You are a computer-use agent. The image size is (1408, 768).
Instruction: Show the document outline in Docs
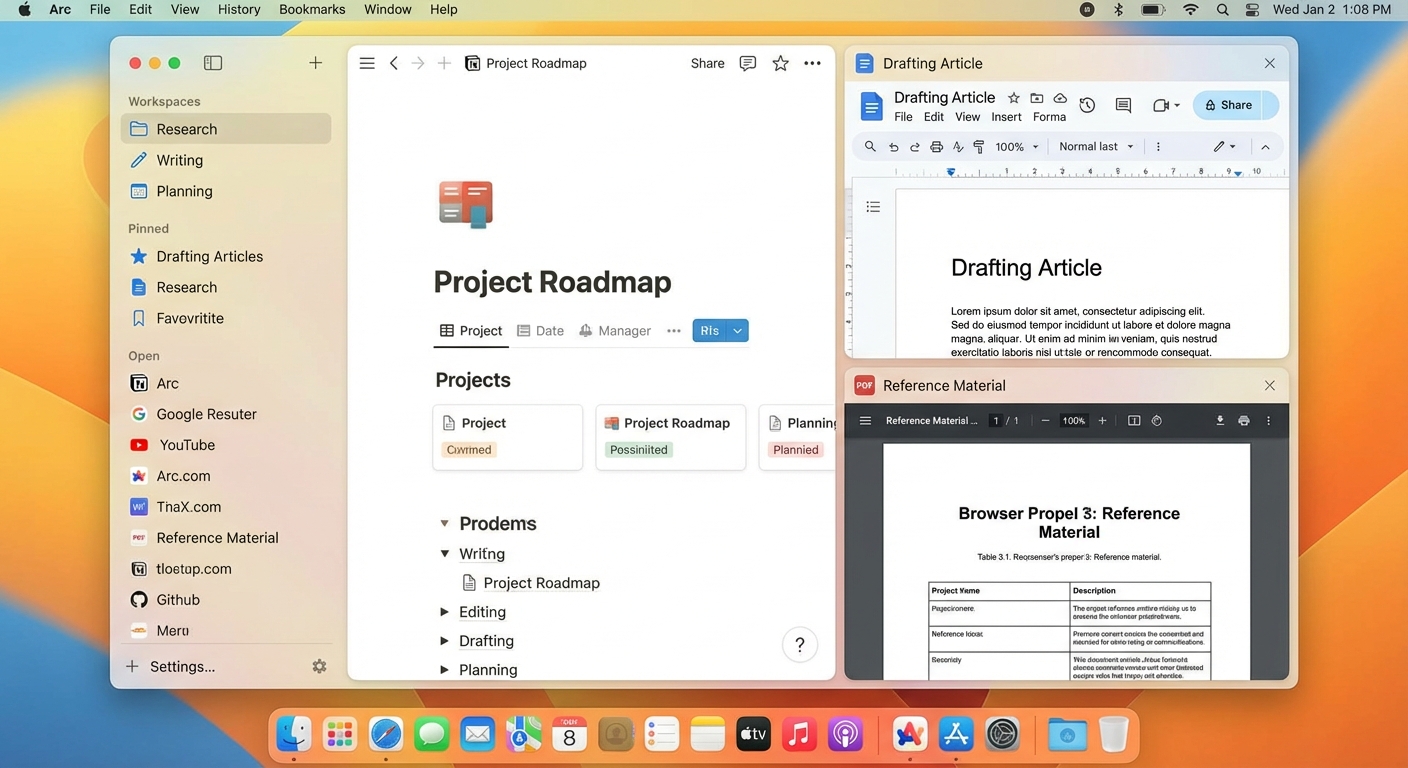click(x=873, y=206)
